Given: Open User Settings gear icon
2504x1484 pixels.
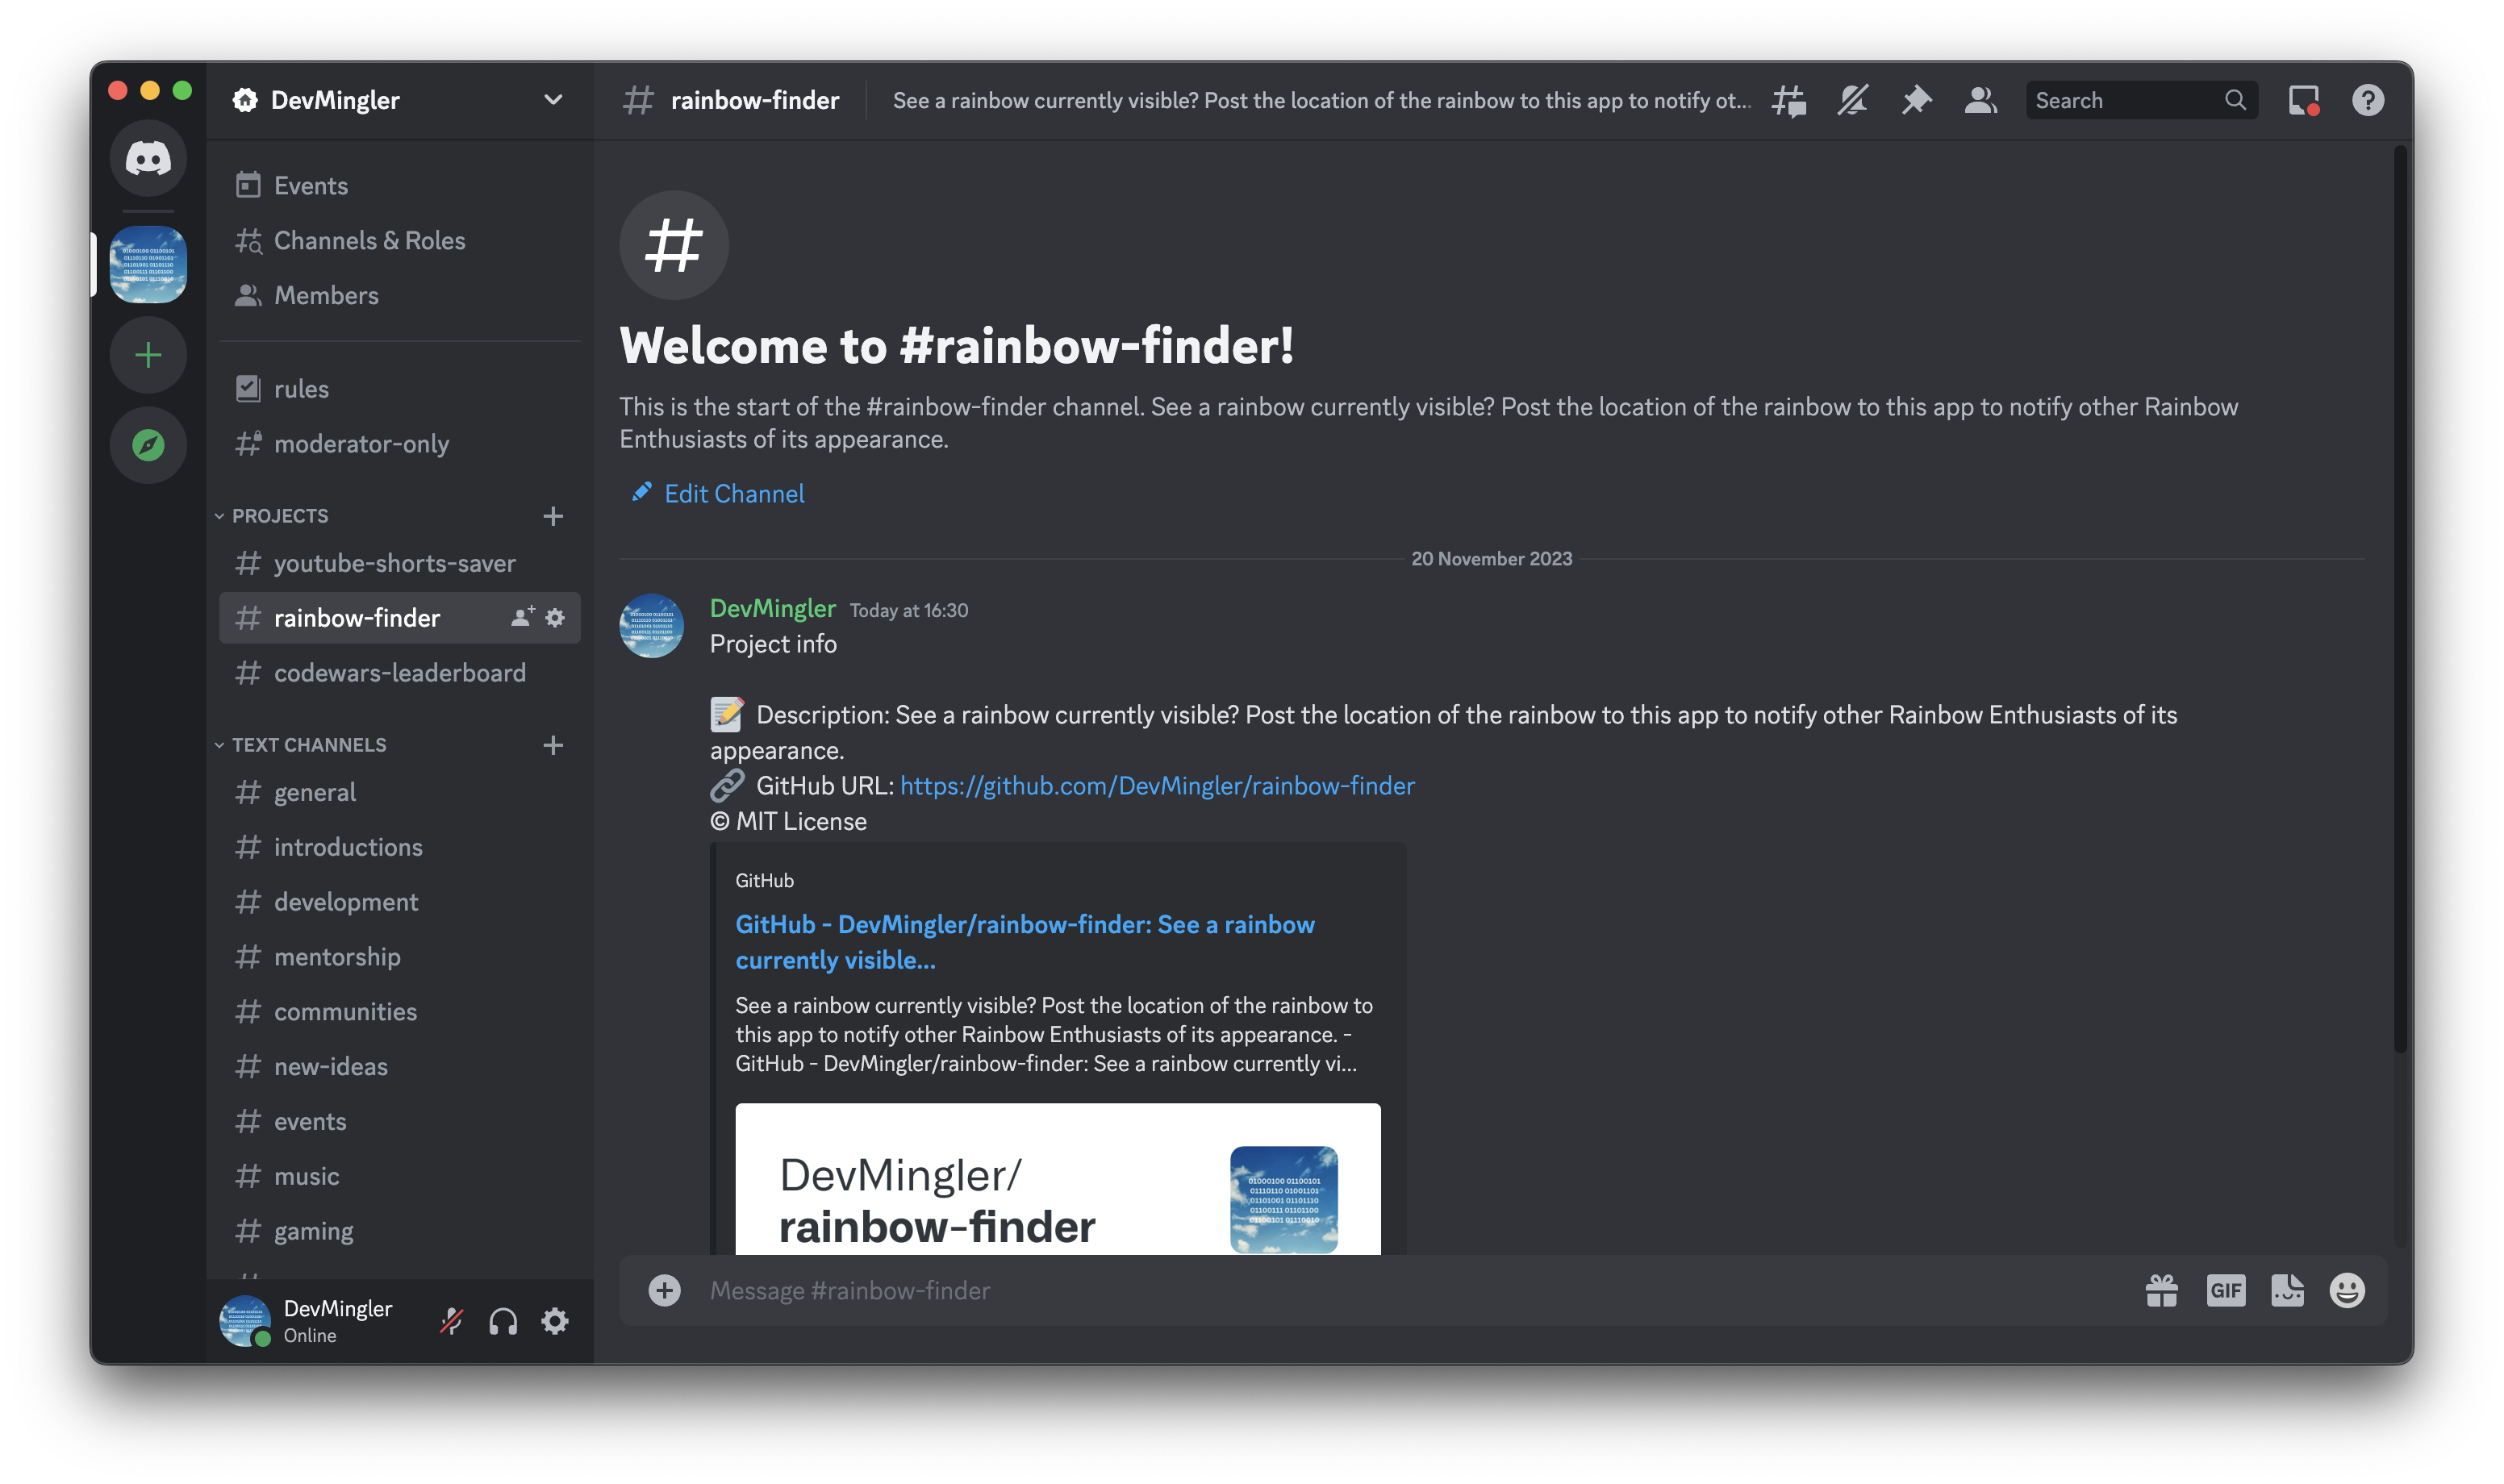Looking at the screenshot, I should pos(555,1321).
